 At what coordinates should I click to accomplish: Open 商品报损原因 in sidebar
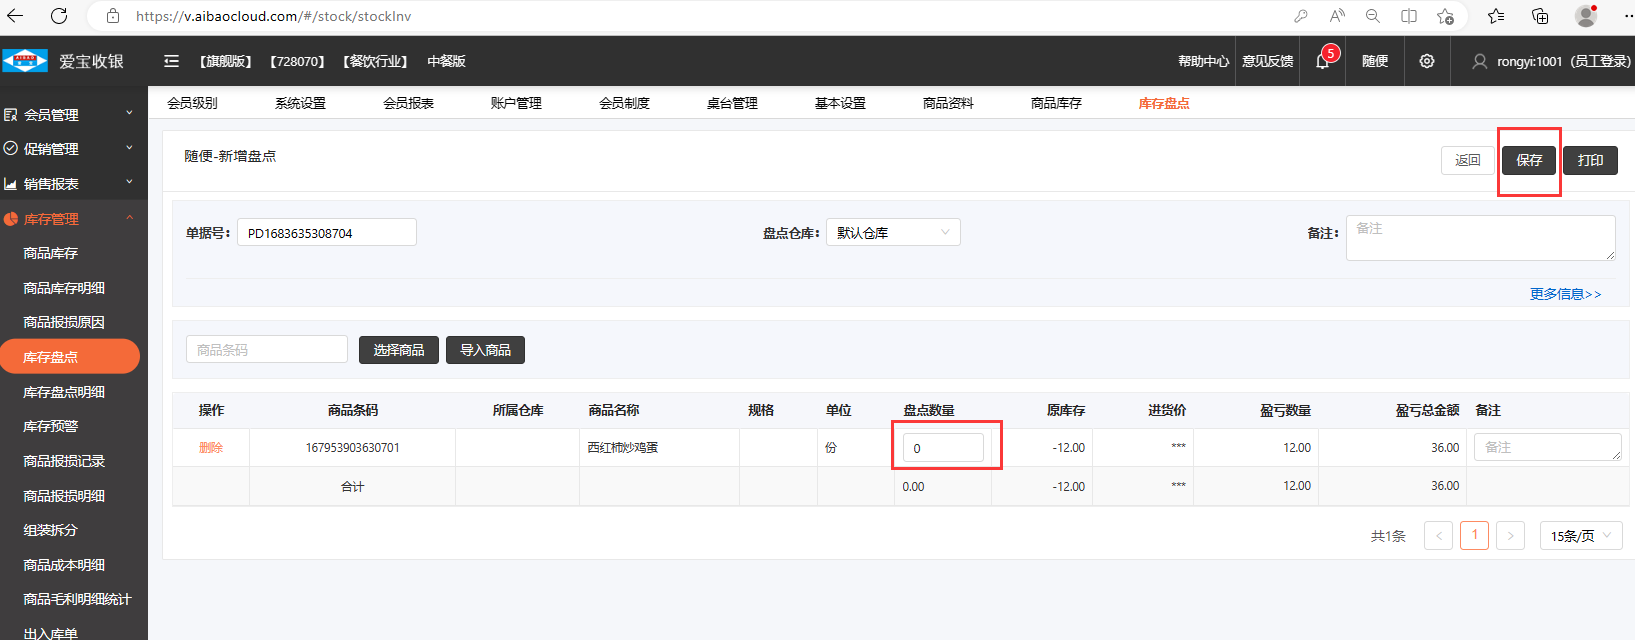(64, 323)
